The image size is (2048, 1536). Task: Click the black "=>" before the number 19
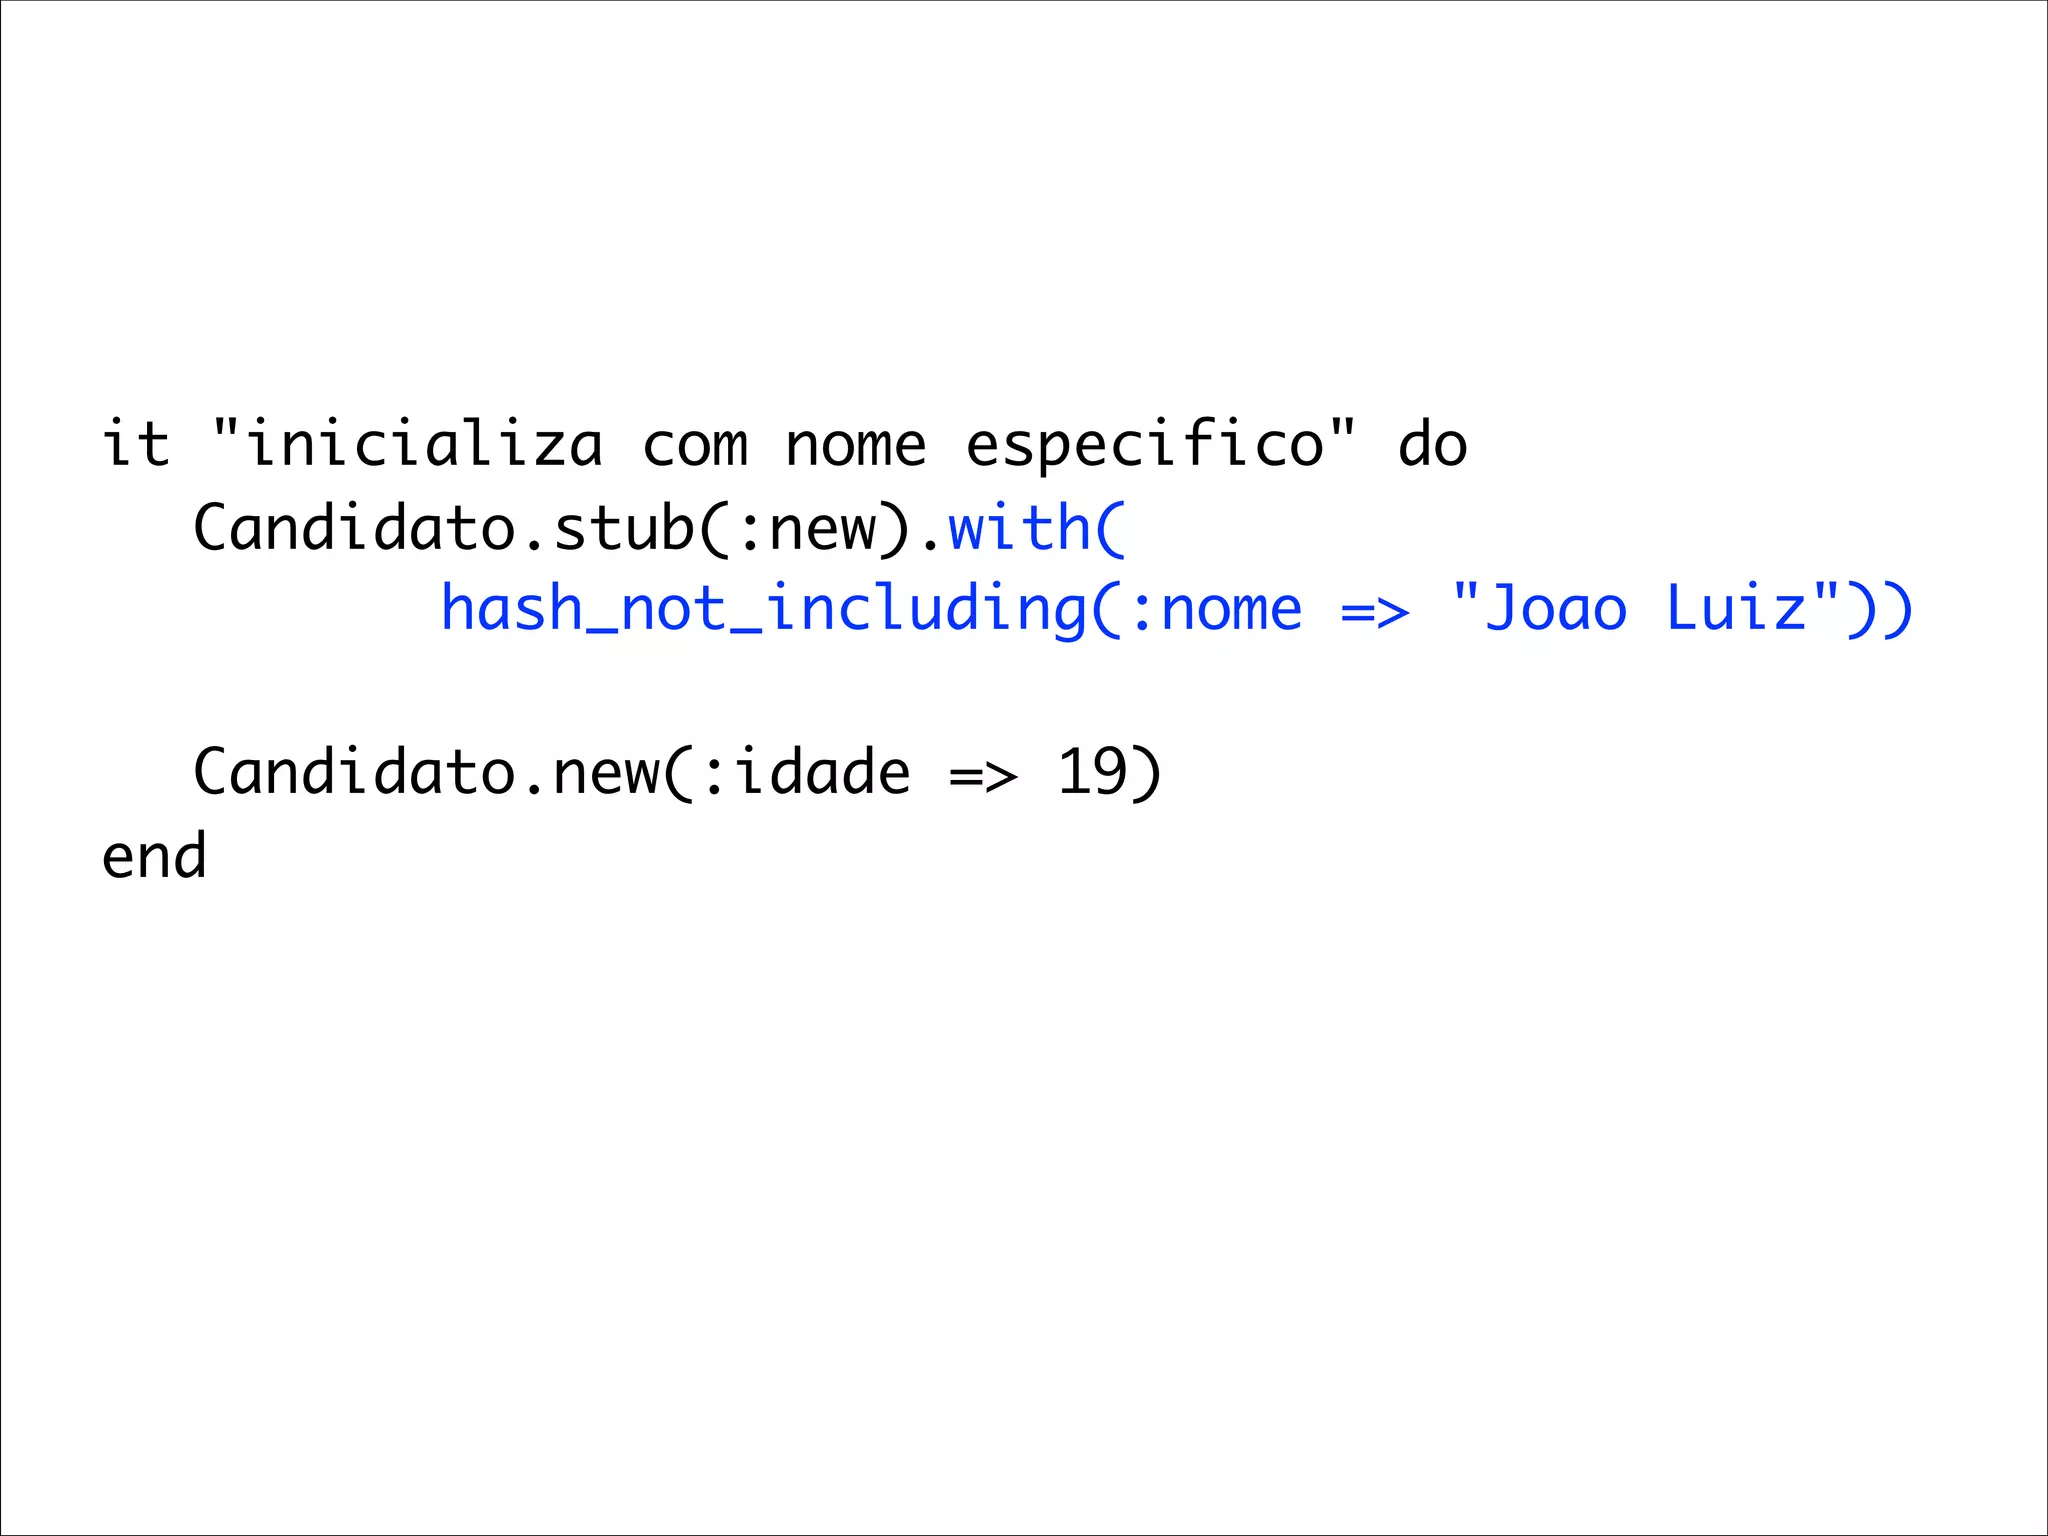983,773
